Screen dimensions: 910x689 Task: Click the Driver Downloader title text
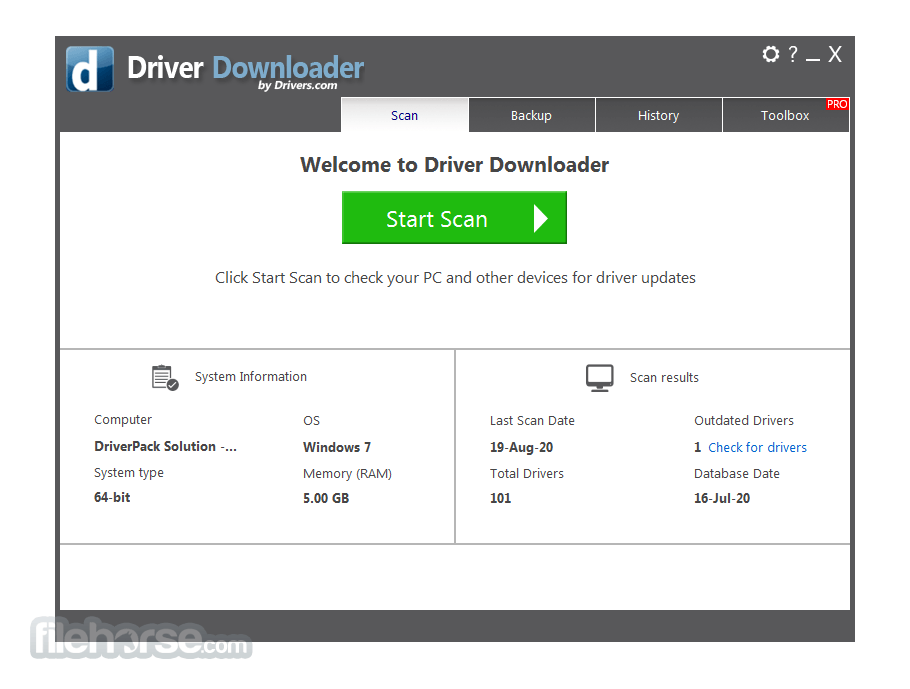pyautogui.click(x=245, y=68)
